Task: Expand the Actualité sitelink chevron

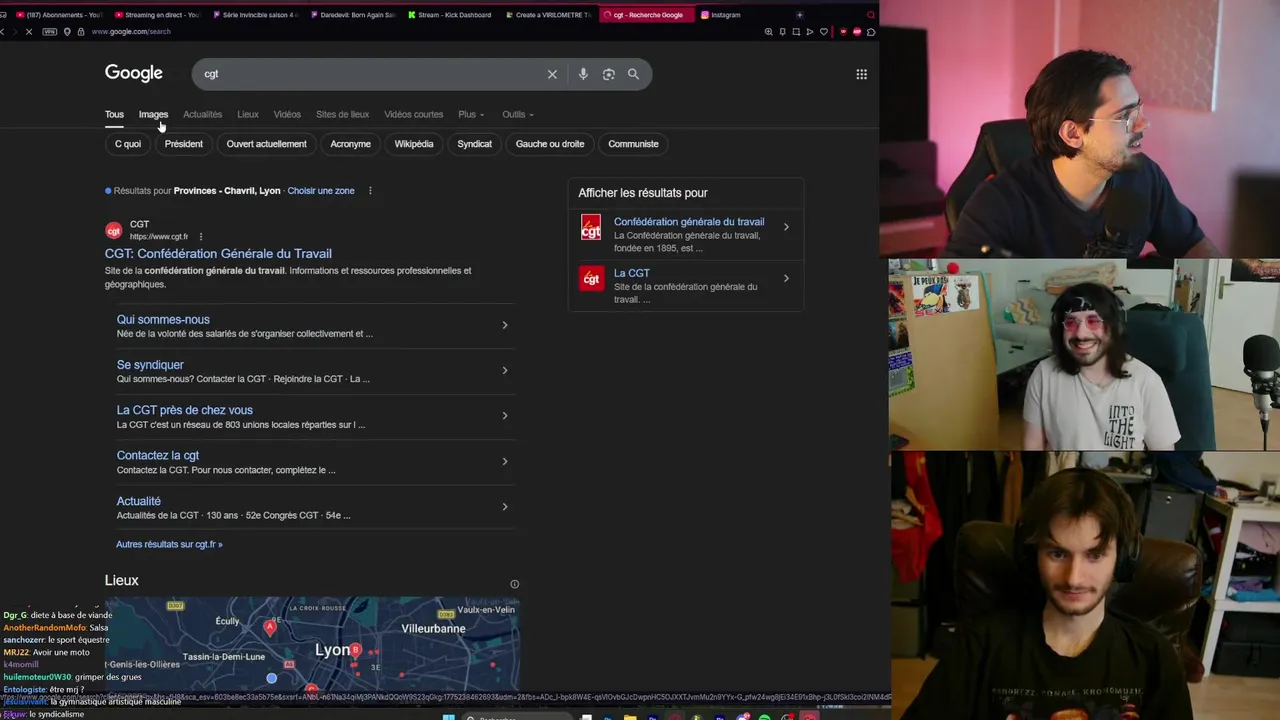Action: [x=504, y=506]
